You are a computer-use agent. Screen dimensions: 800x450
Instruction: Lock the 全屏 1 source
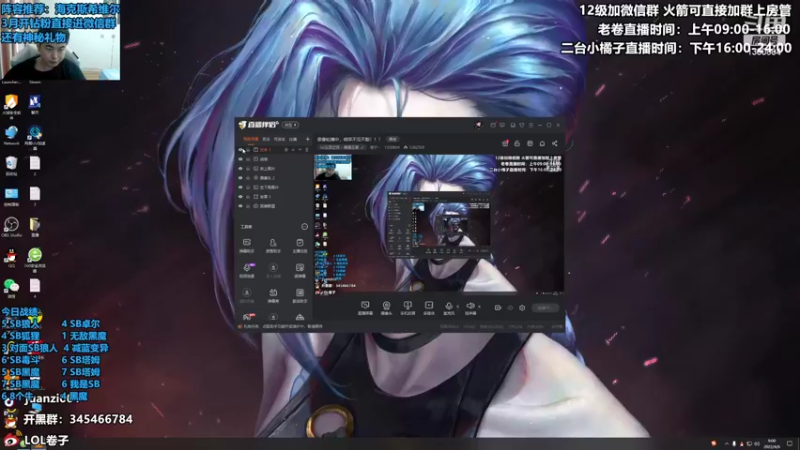[248, 196]
